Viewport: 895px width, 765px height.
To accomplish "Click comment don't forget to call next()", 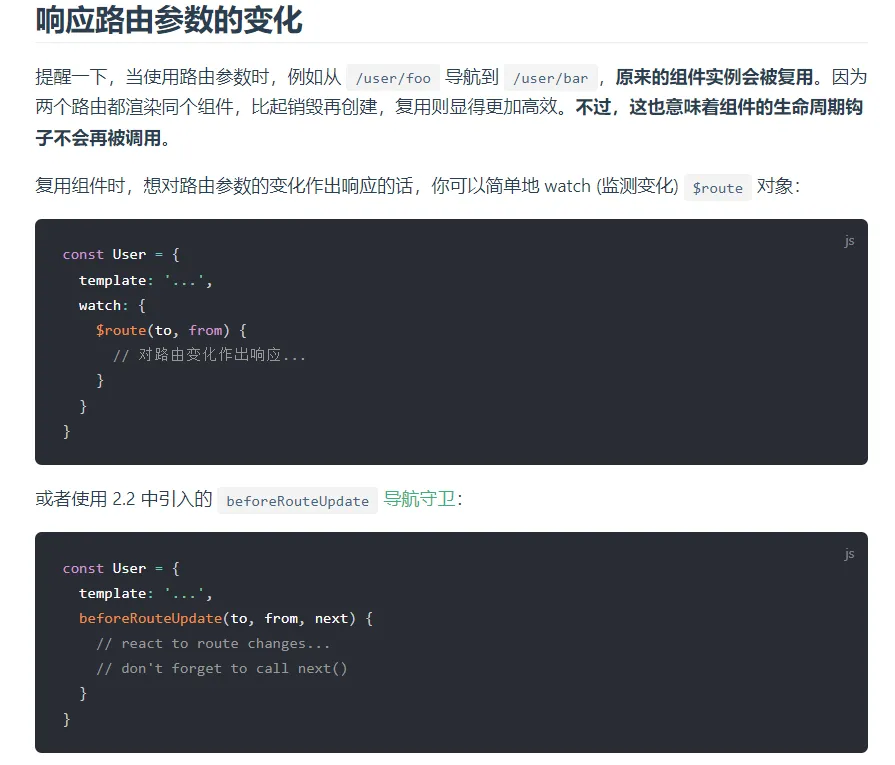I will [221, 669].
